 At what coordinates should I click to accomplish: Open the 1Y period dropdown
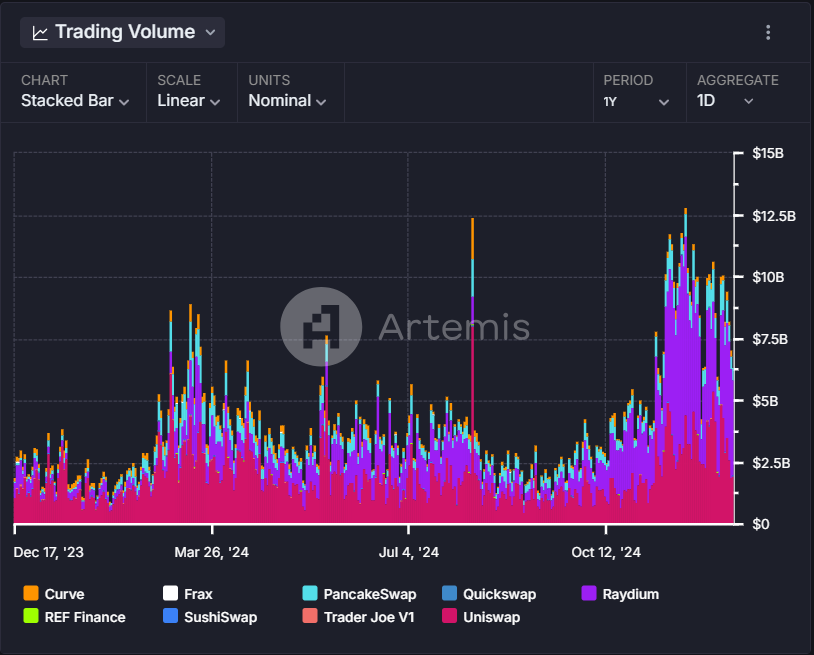[636, 101]
